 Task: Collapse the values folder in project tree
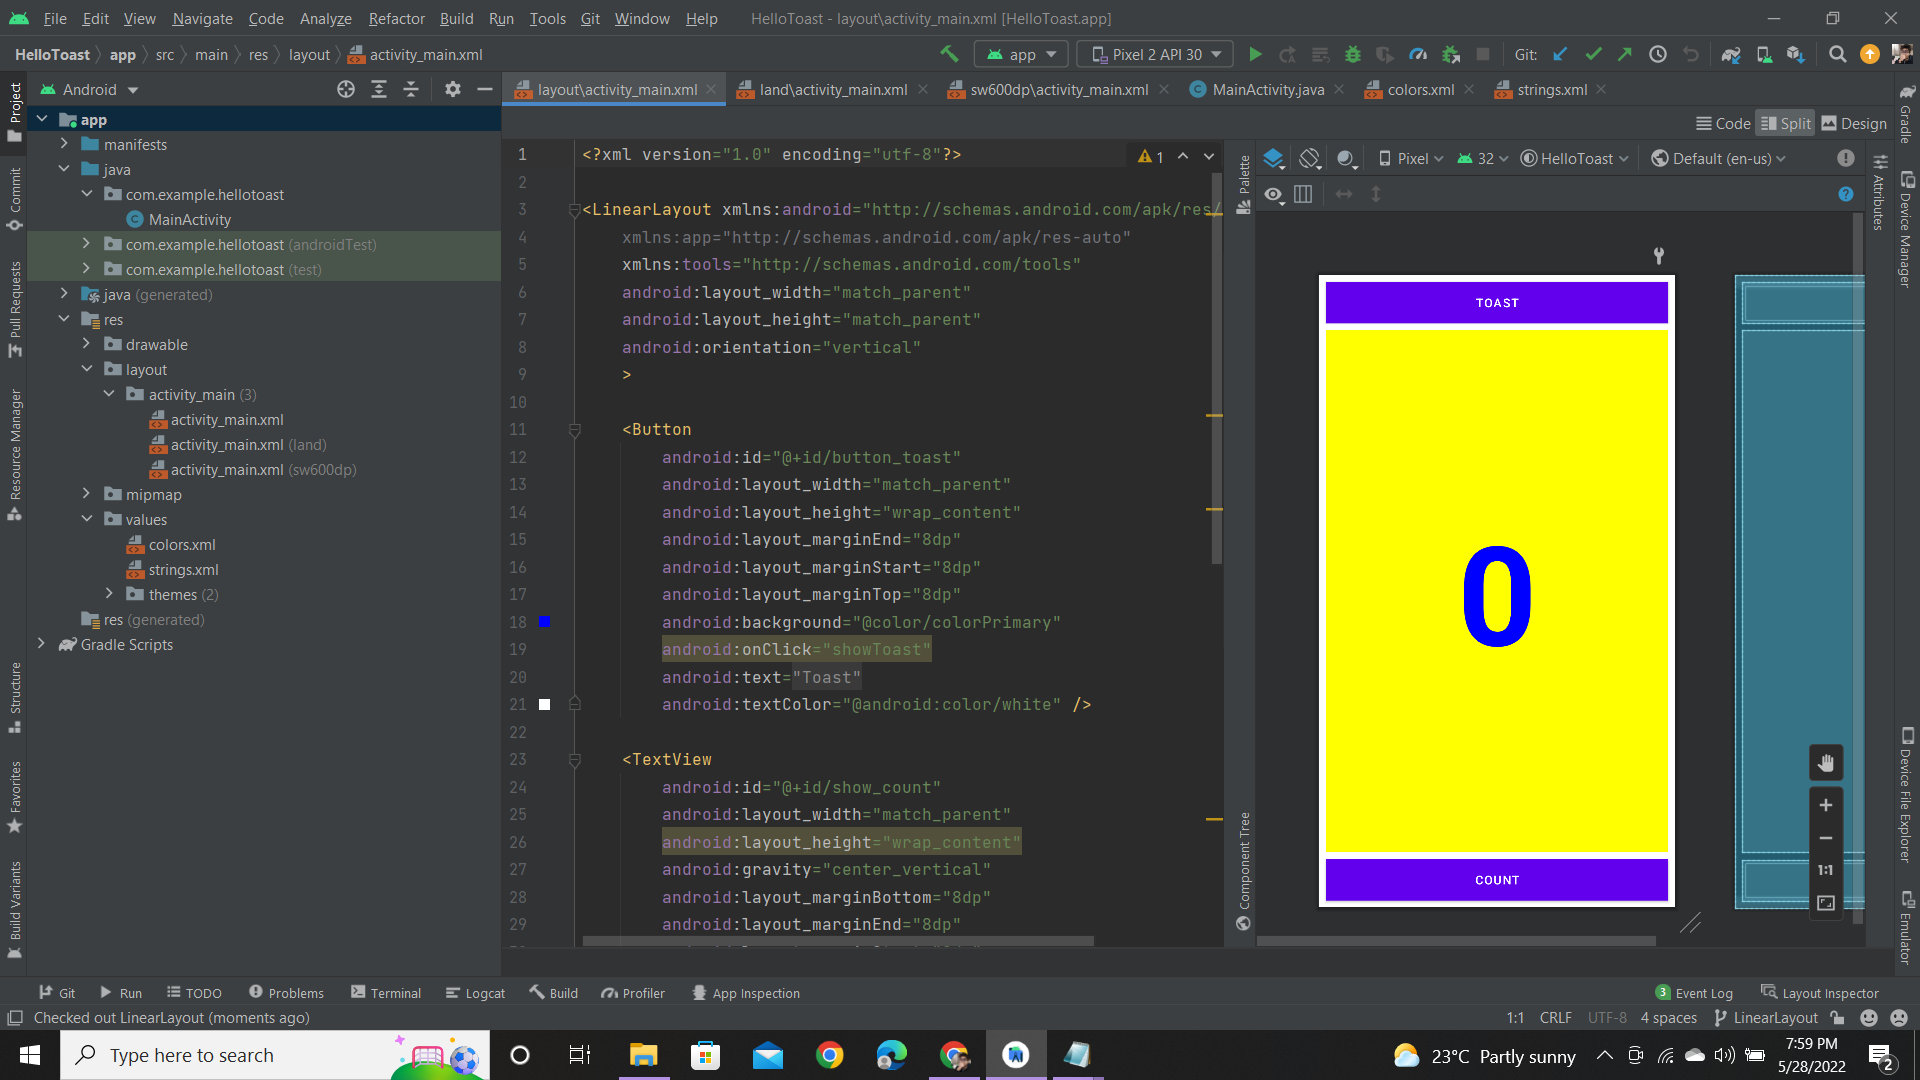coord(87,519)
